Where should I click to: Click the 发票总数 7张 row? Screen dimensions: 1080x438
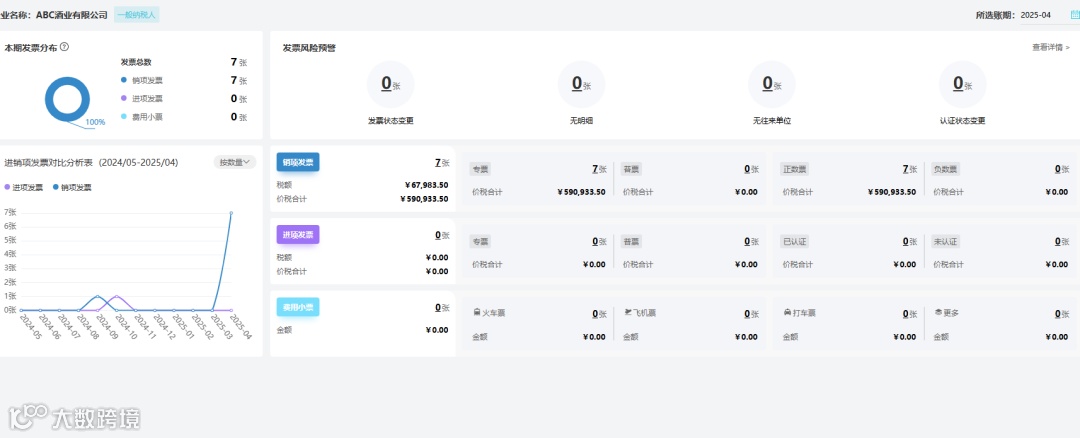[184, 62]
